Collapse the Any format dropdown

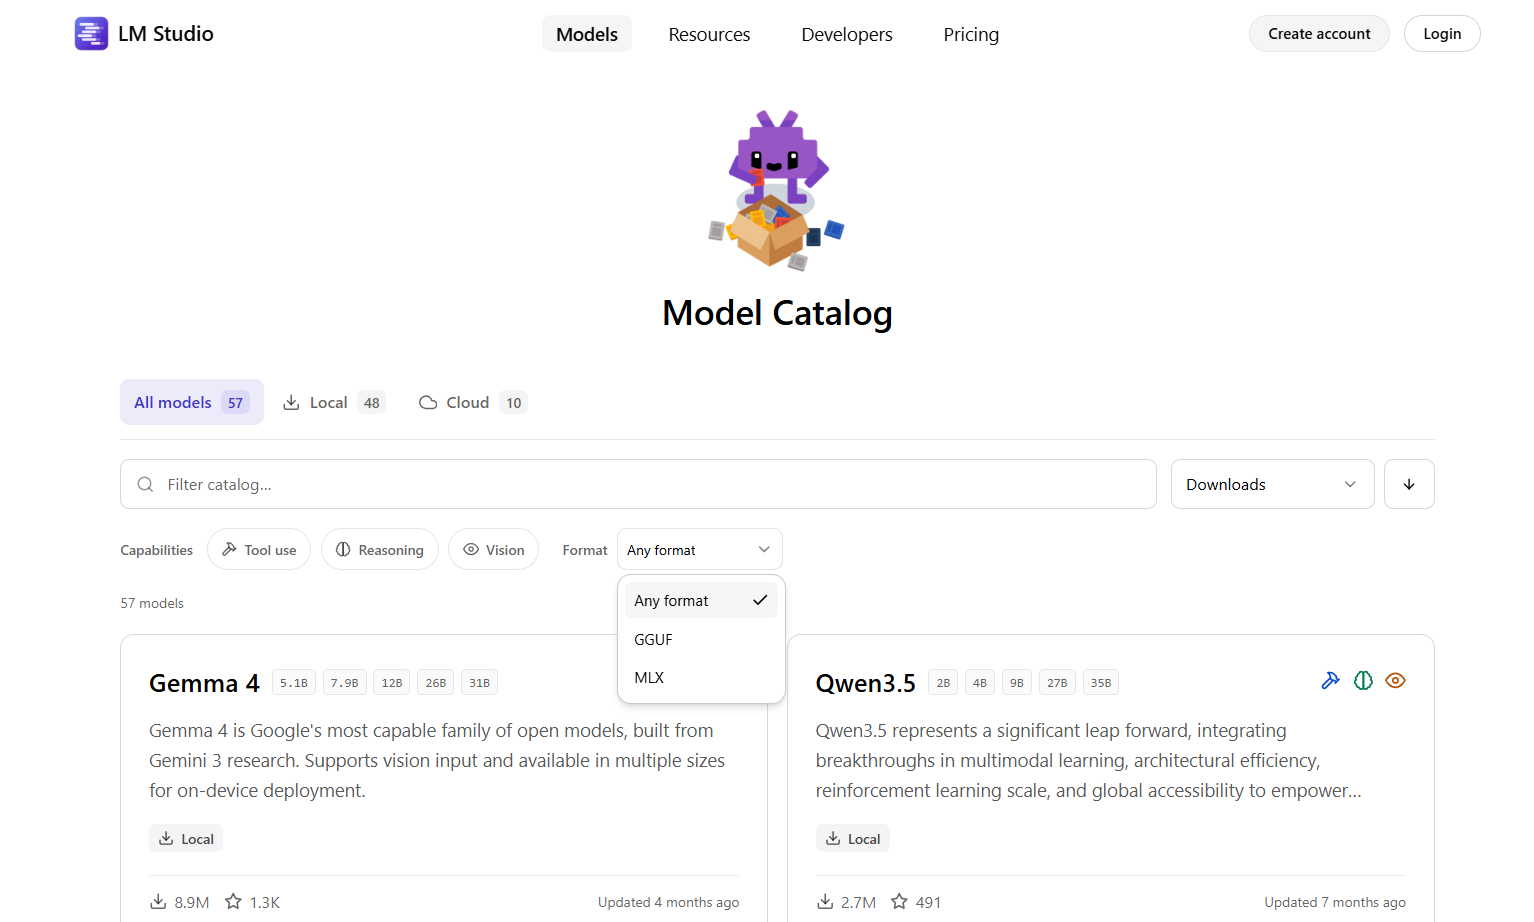[700, 549]
